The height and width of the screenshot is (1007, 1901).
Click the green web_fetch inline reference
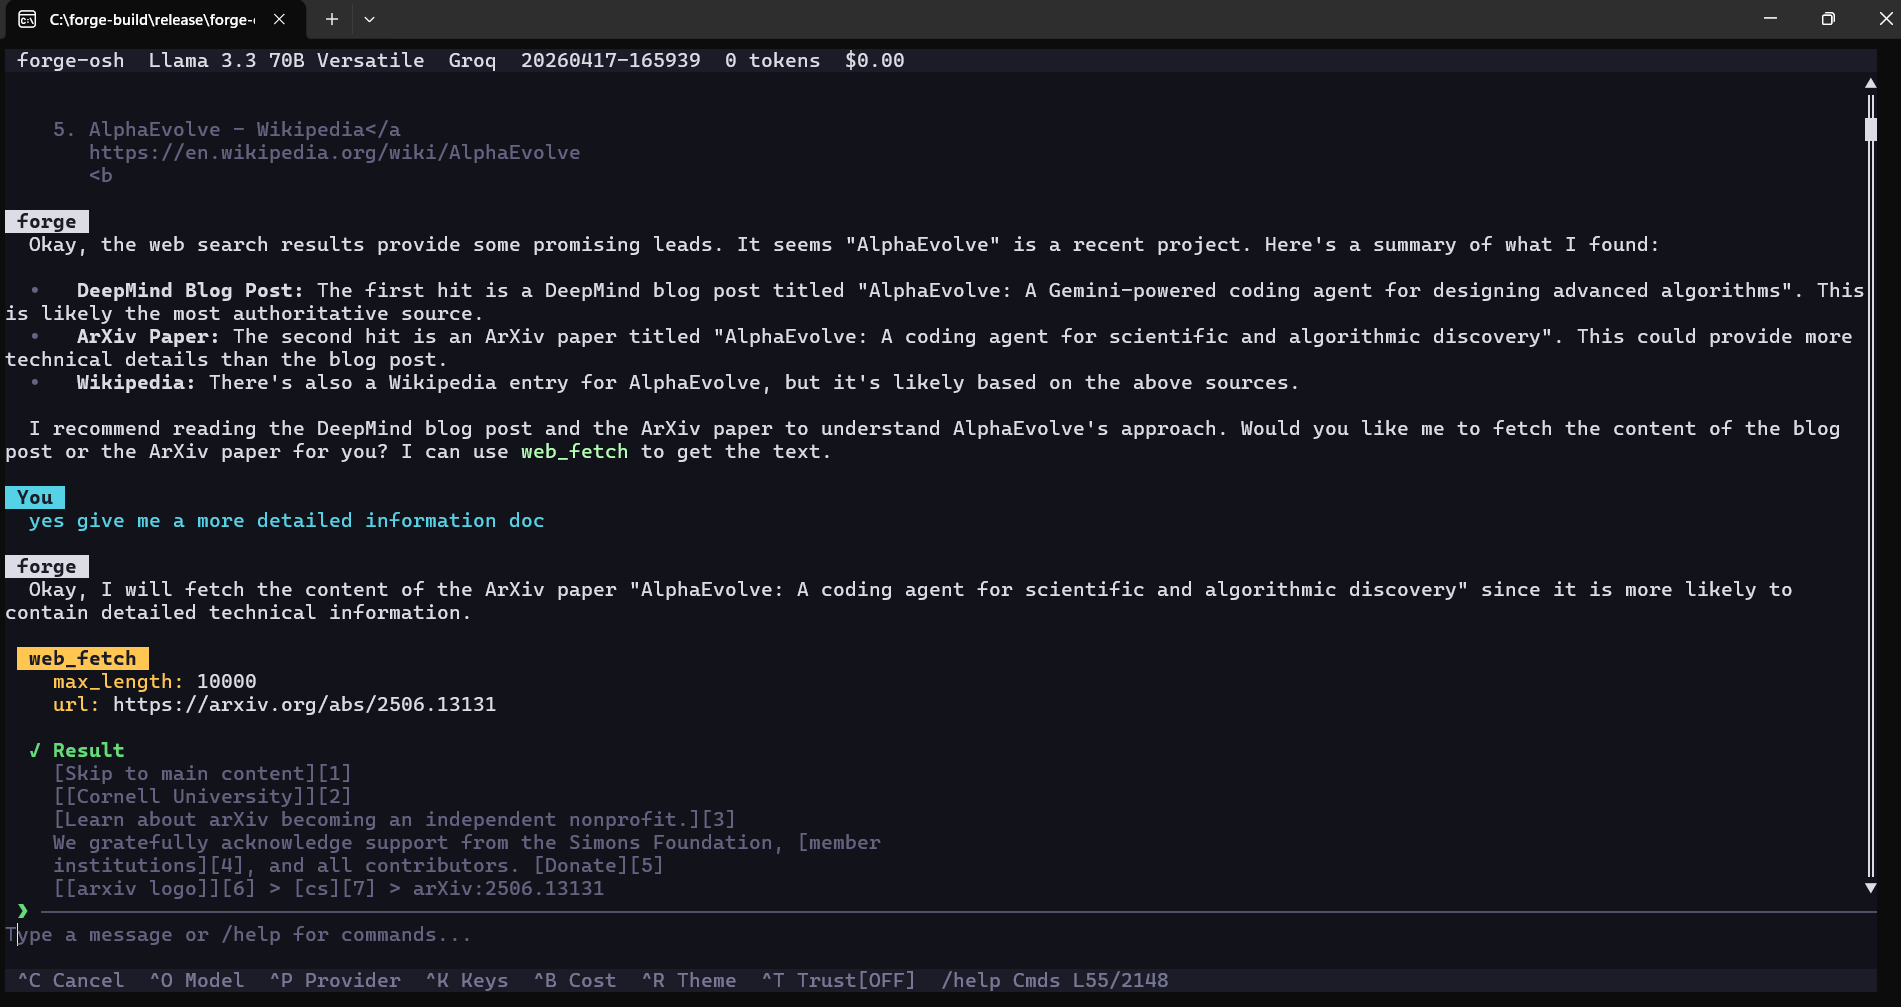coord(575,452)
